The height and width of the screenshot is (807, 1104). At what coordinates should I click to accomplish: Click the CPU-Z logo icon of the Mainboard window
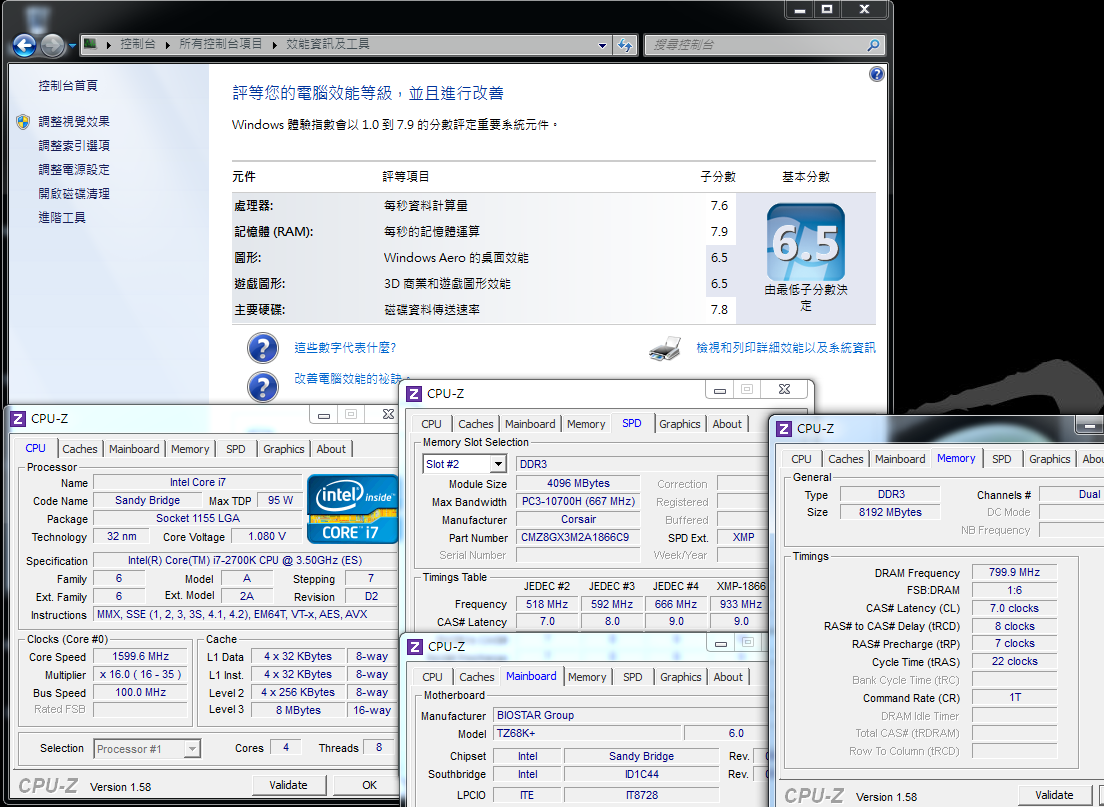415,646
